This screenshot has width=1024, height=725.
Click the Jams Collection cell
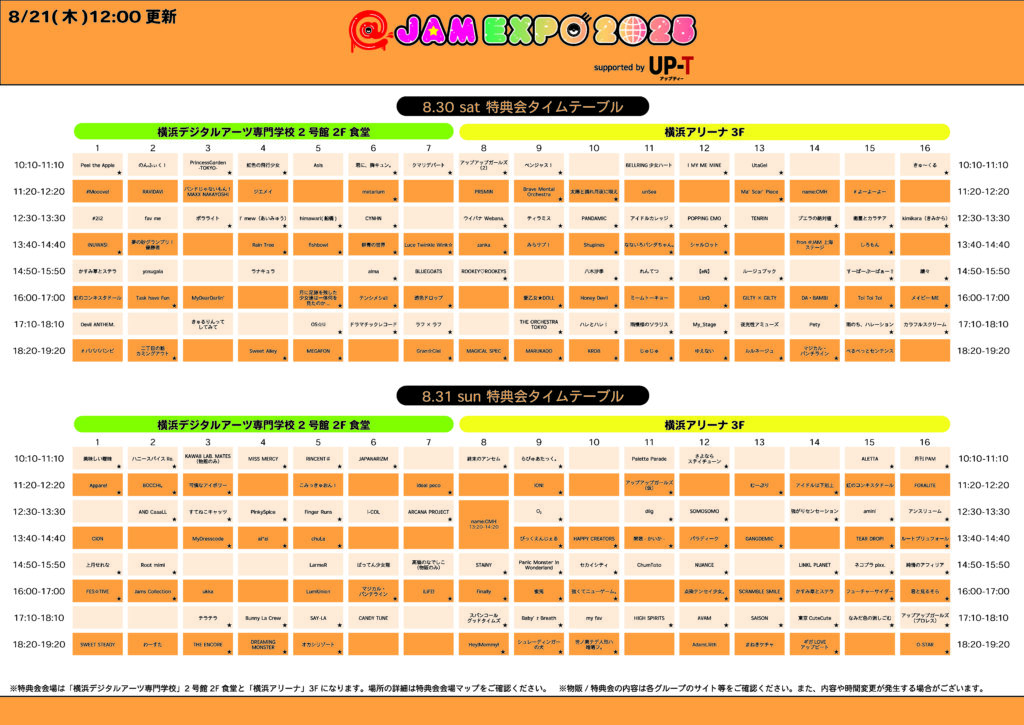pos(152,591)
